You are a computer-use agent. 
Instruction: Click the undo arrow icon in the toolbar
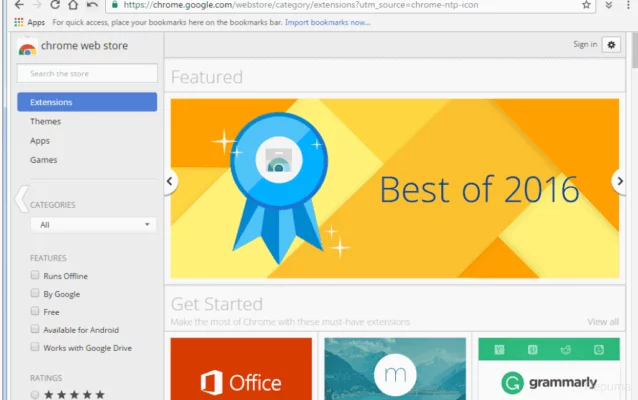[x=92, y=5]
